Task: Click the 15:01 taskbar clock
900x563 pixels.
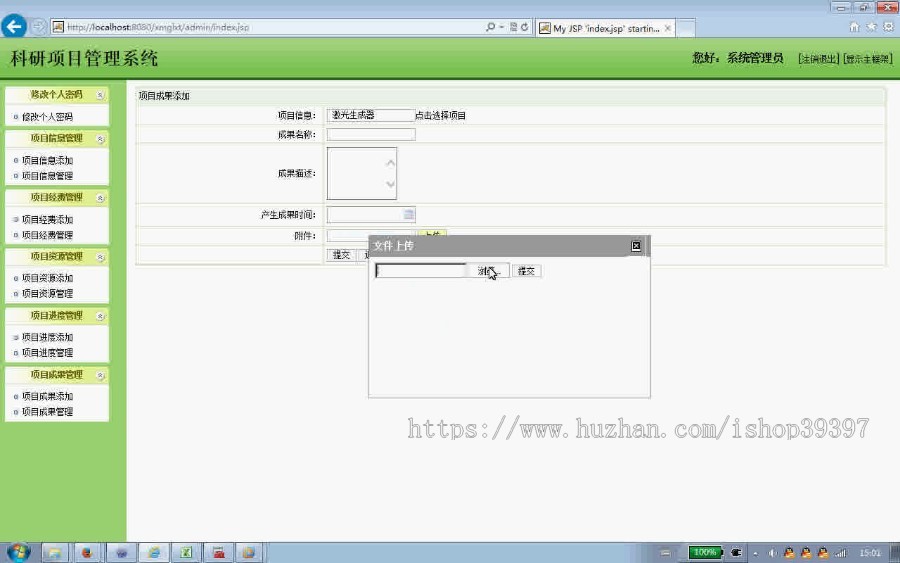Action: point(870,553)
